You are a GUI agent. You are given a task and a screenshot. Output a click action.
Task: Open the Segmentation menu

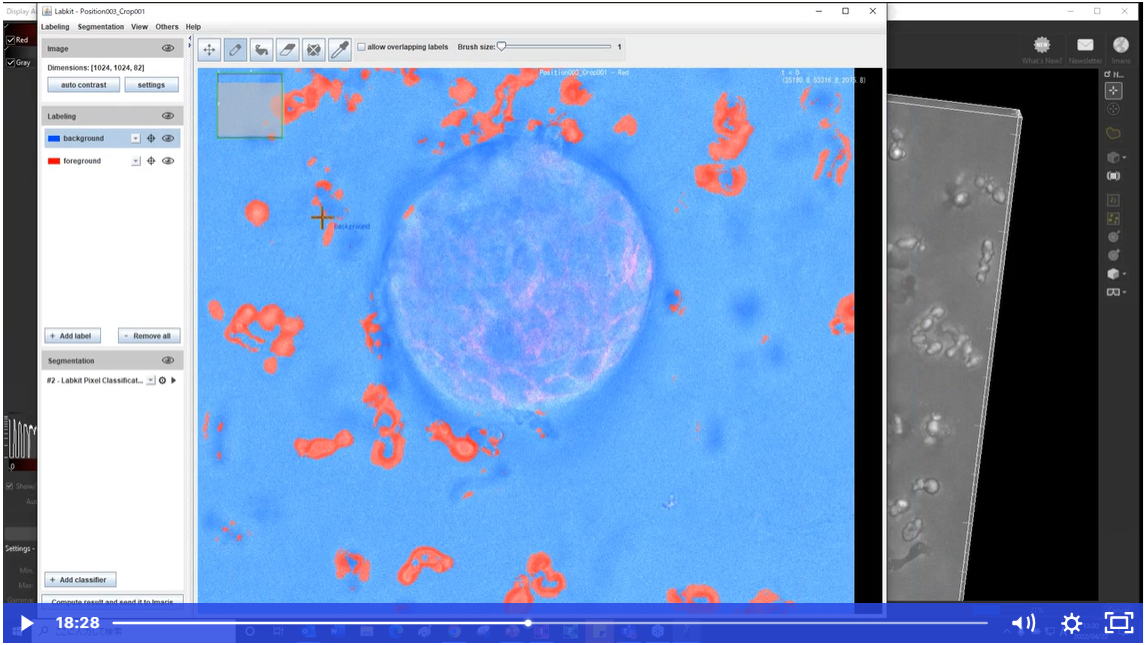coord(101,27)
